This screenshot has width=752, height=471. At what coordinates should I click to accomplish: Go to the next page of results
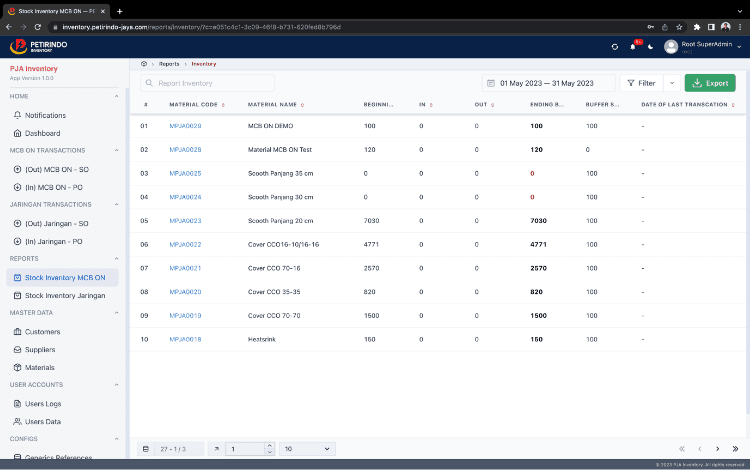pyautogui.click(x=718, y=449)
